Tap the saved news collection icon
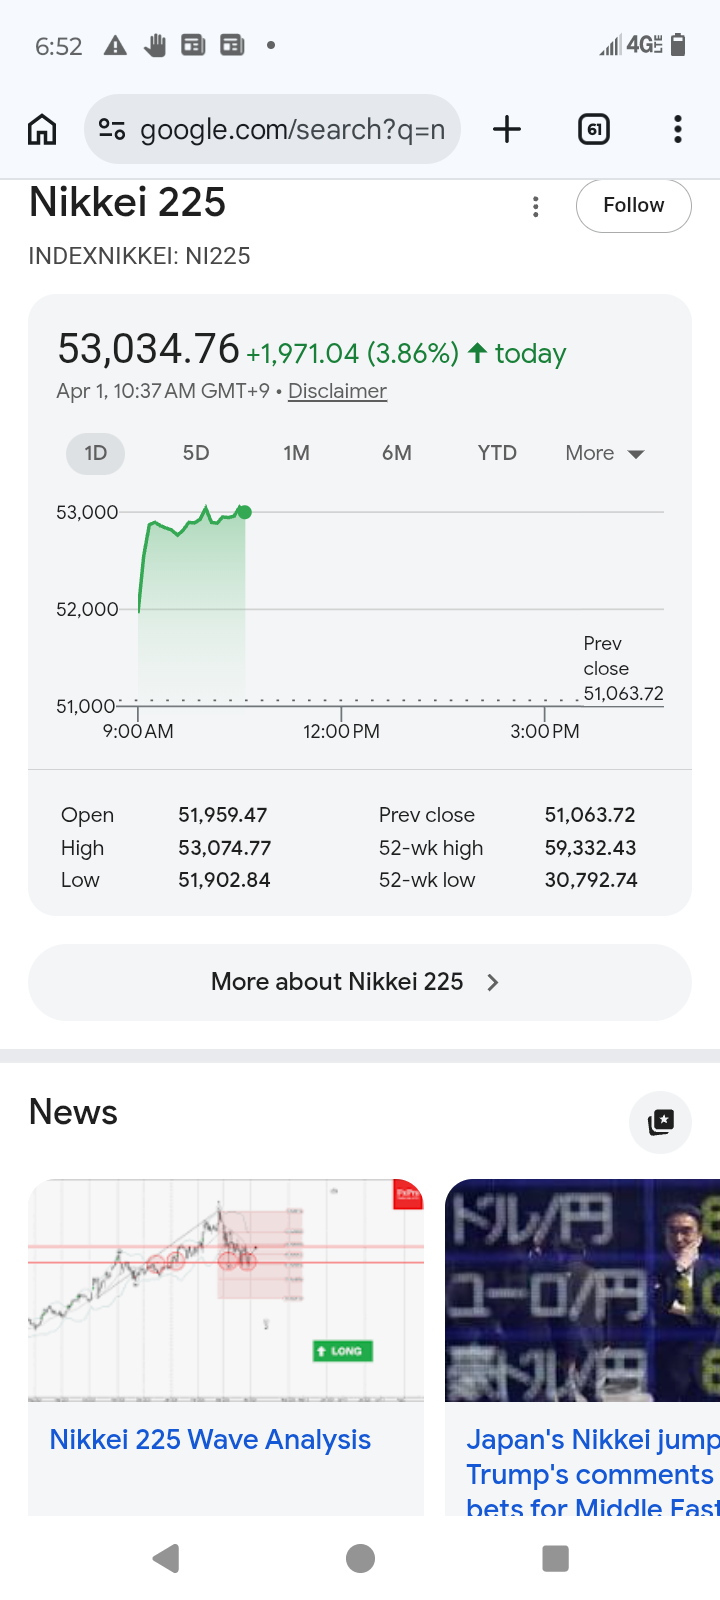Screen dimensions: 720x1600 [x=660, y=1122]
